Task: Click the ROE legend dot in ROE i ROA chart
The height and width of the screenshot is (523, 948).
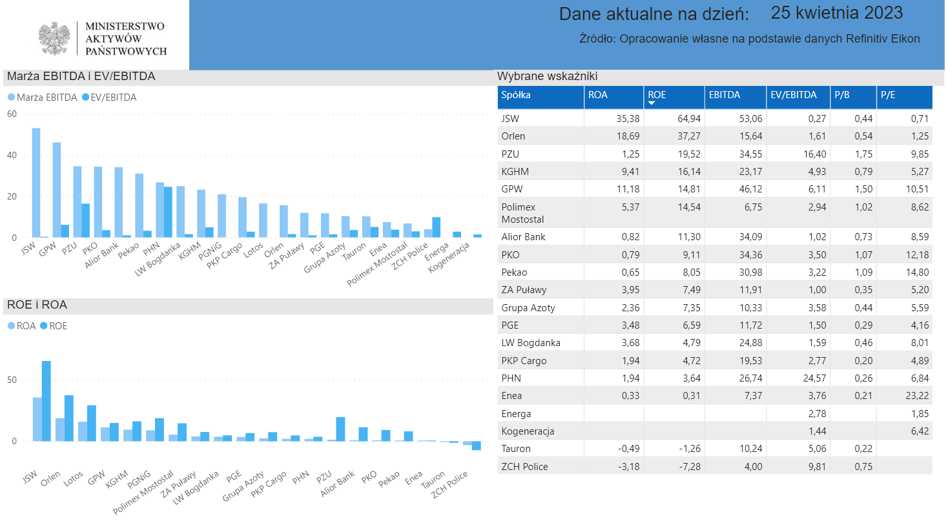Action: pyautogui.click(x=44, y=326)
